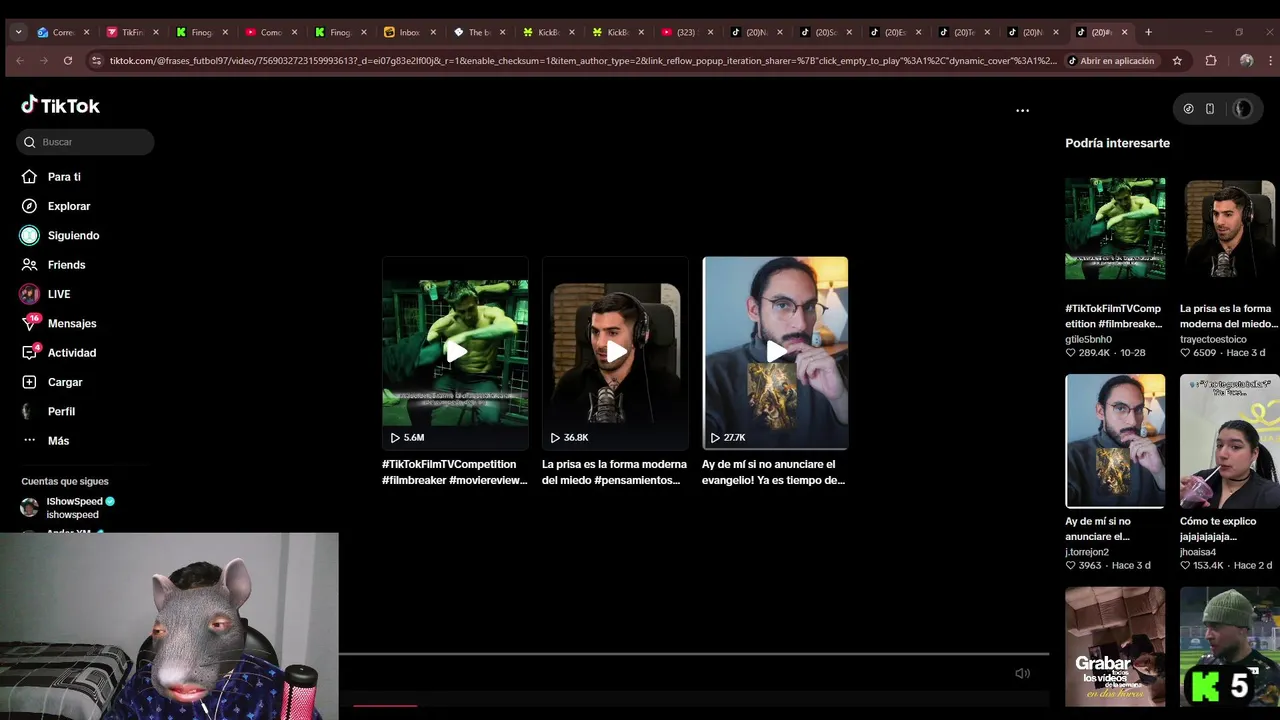Play the 36.8K views video
Screen dimensions: 1280x720
click(x=615, y=353)
